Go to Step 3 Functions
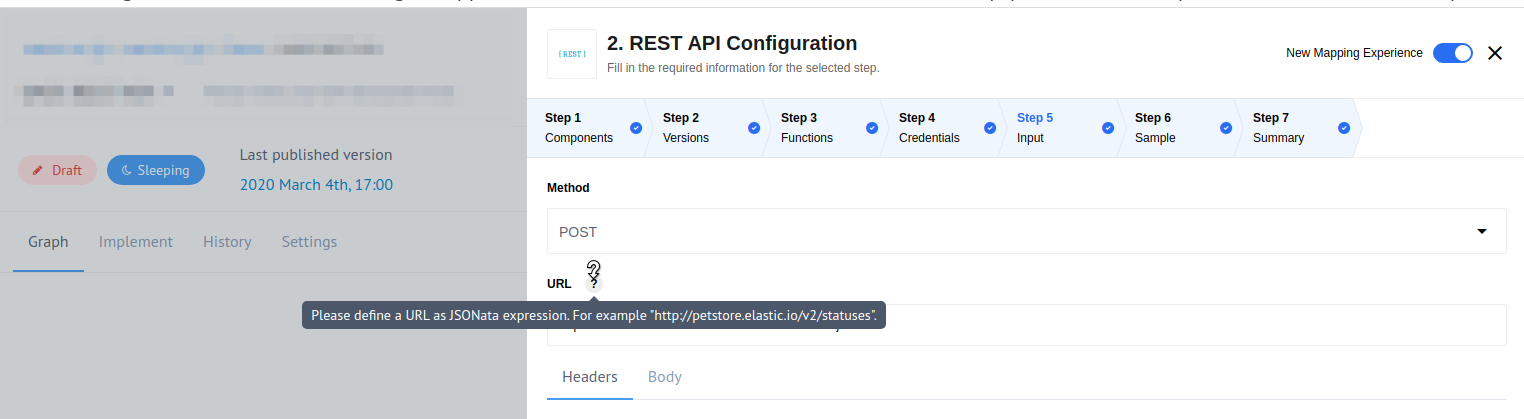 pos(813,128)
